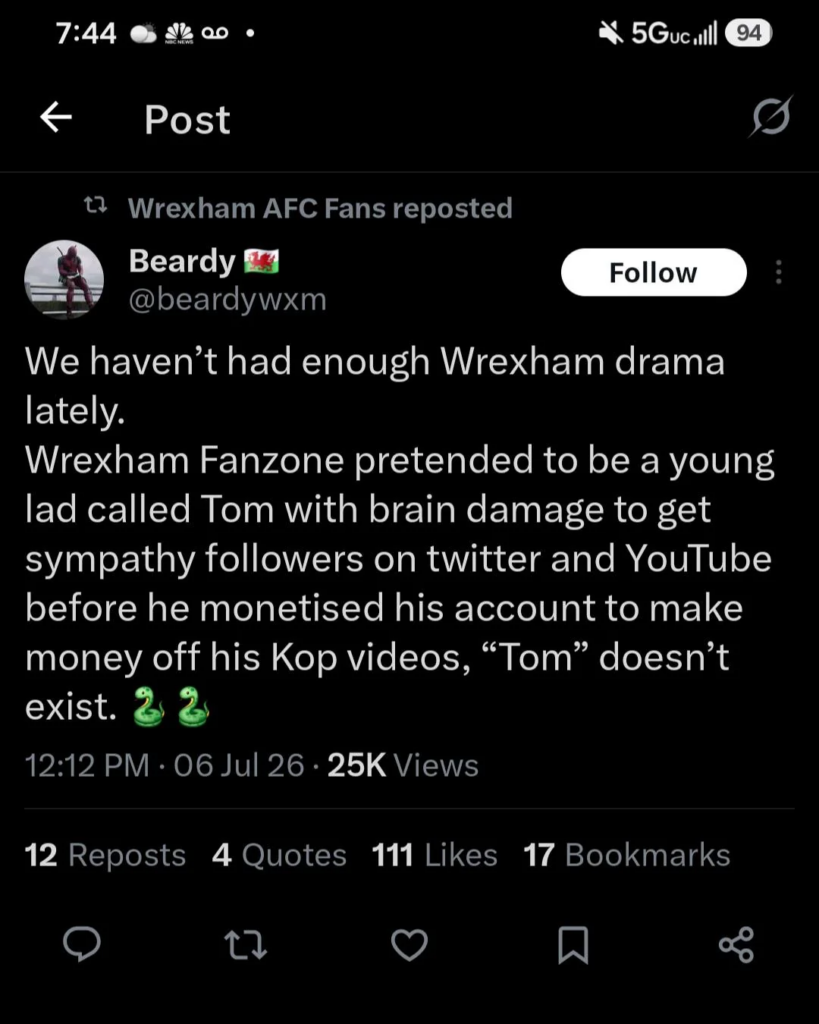View the @beardywxm handle profile
Viewport: 819px width, 1024px height.
[227, 300]
